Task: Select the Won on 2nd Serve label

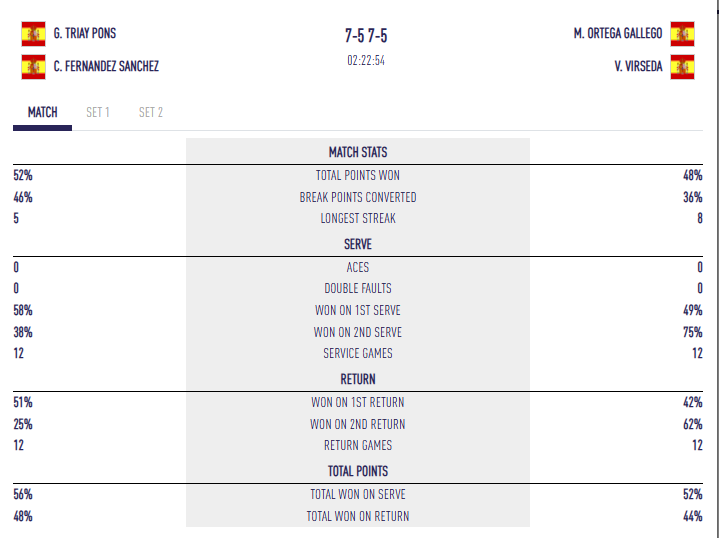Action: (358, 332)
